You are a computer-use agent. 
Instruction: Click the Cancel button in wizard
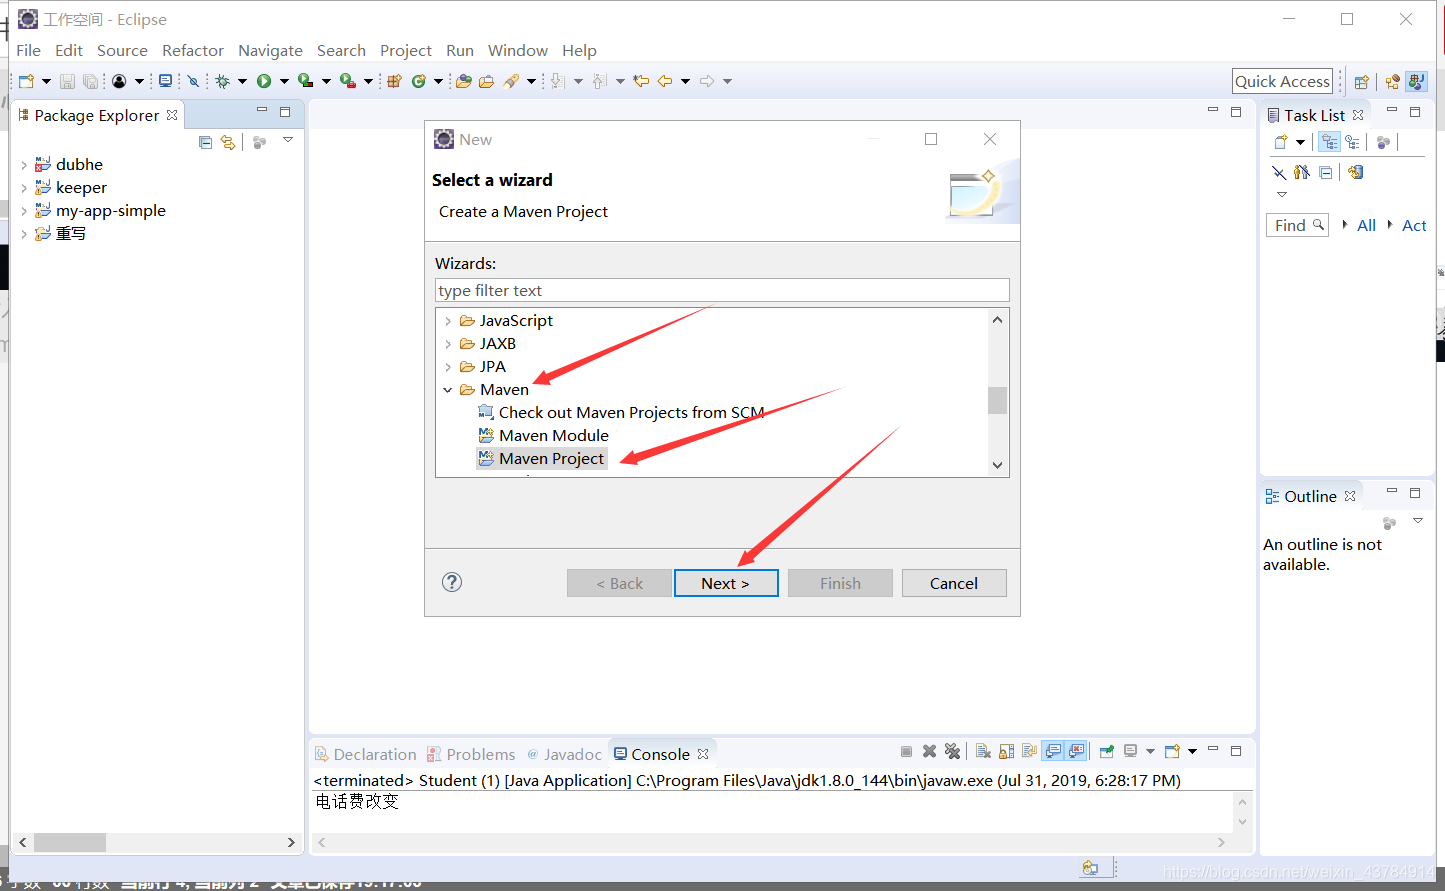(954, 583)
